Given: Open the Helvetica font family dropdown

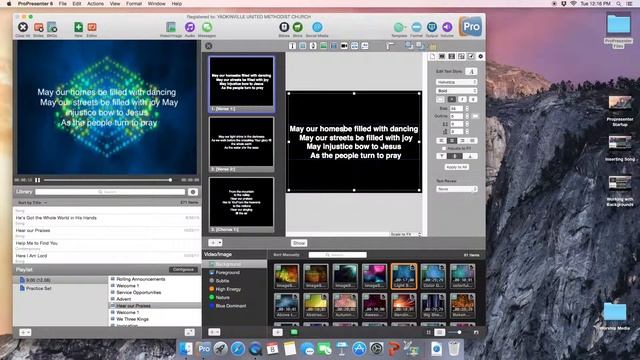Looking at the screenshot, I should point(456,82).
